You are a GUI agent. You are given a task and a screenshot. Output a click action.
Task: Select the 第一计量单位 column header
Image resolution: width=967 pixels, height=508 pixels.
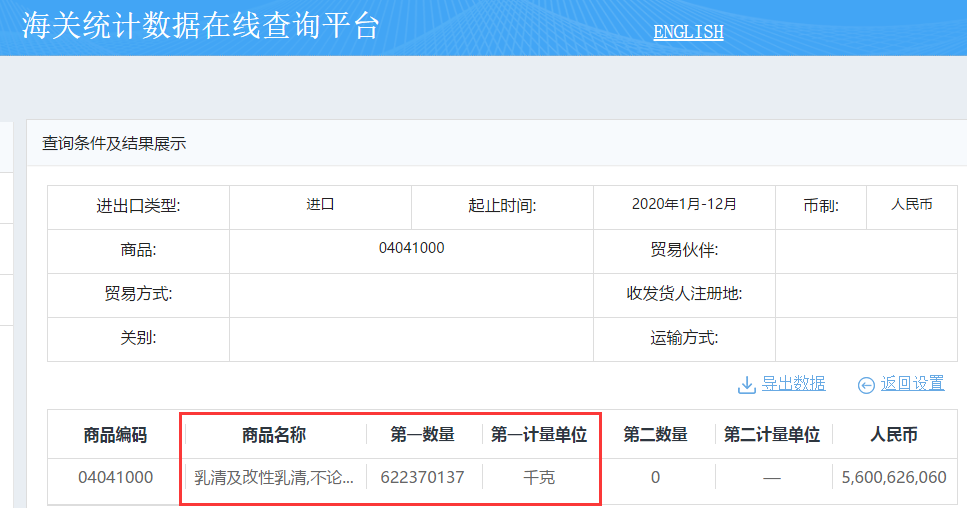(539, 435)
